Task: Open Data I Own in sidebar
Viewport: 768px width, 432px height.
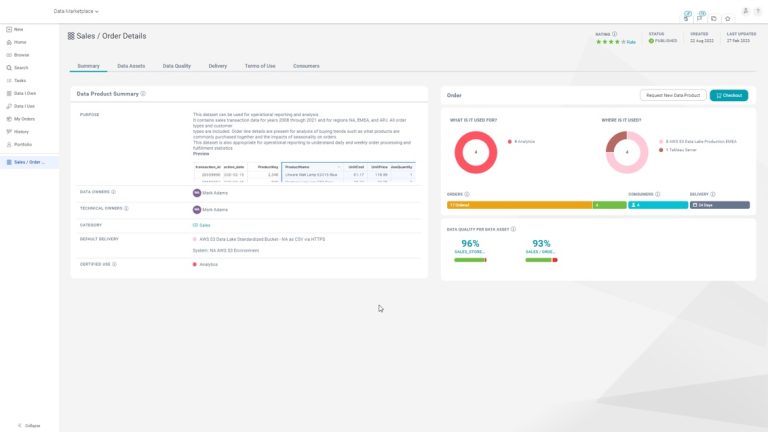Action: pos(21,93)
